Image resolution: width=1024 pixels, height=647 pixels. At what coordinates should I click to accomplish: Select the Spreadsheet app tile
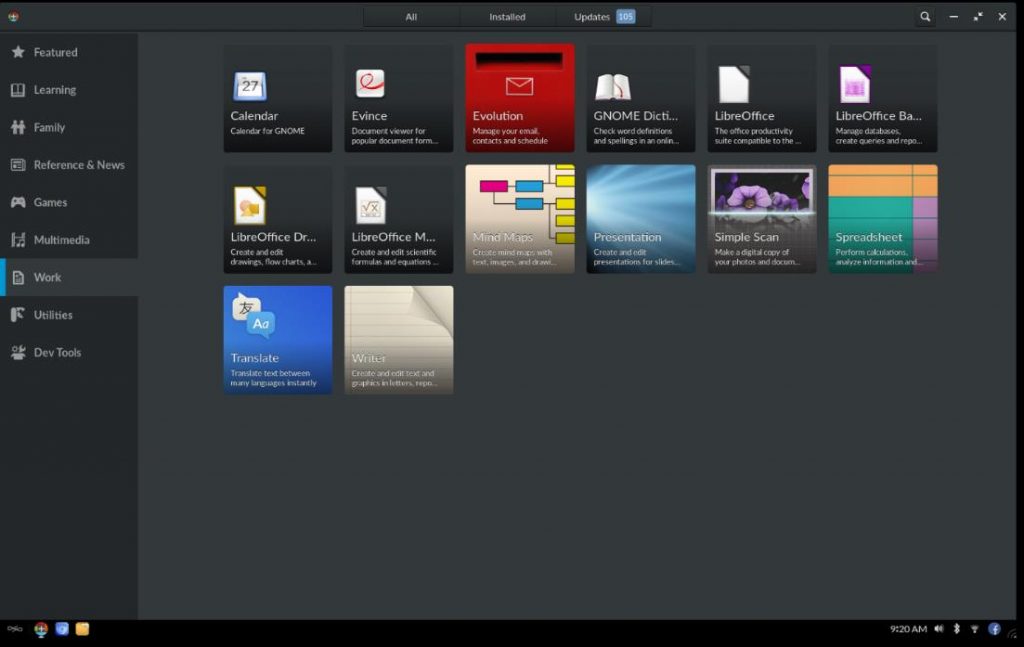point(883,219)
